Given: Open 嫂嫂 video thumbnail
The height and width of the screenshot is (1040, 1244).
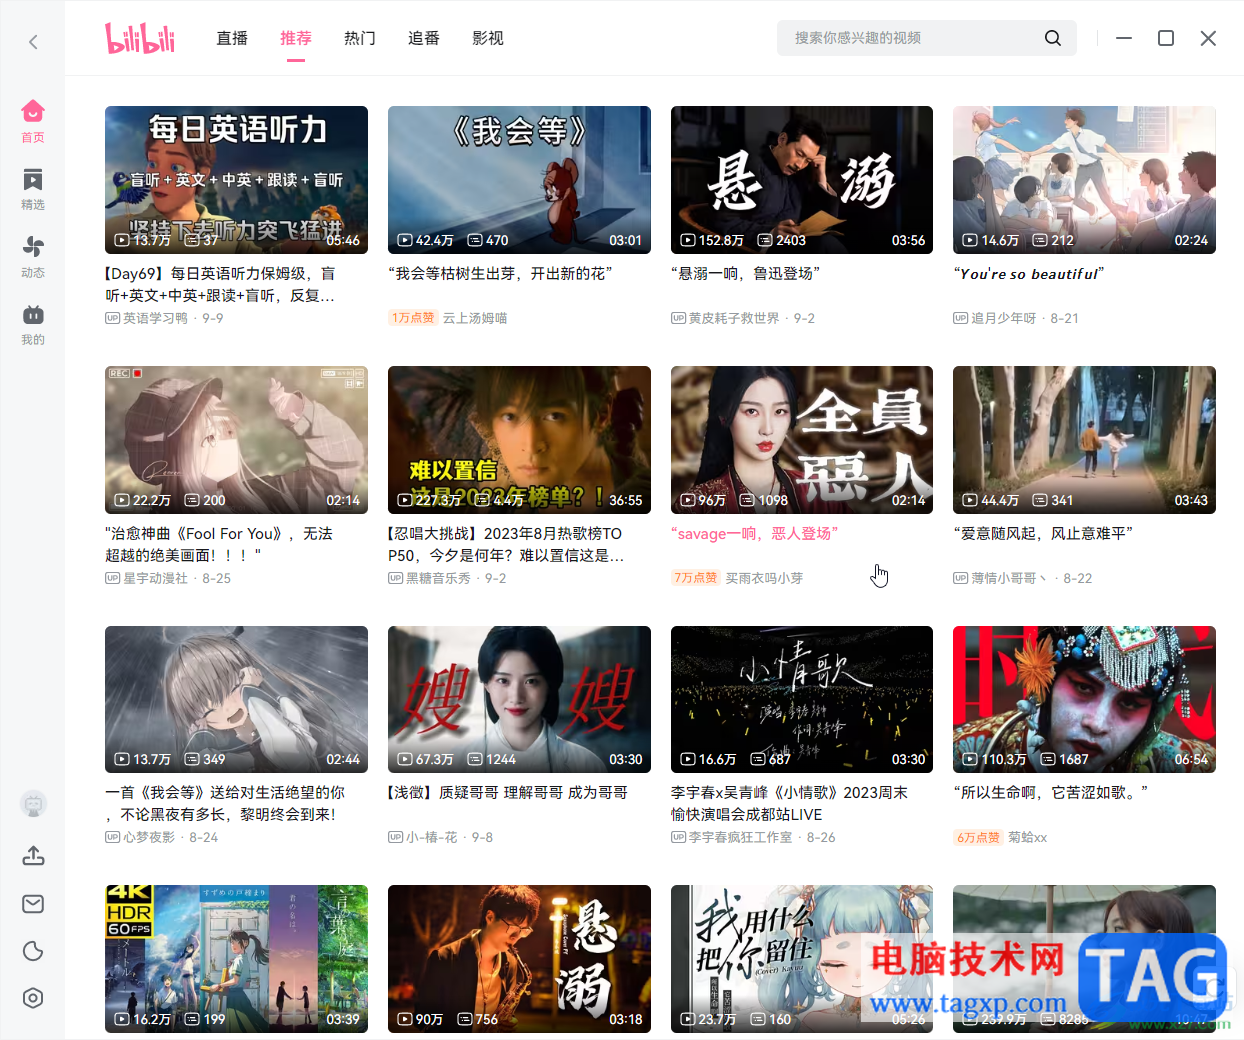Looking at the screenshot, I should click(x=519, y=699).
